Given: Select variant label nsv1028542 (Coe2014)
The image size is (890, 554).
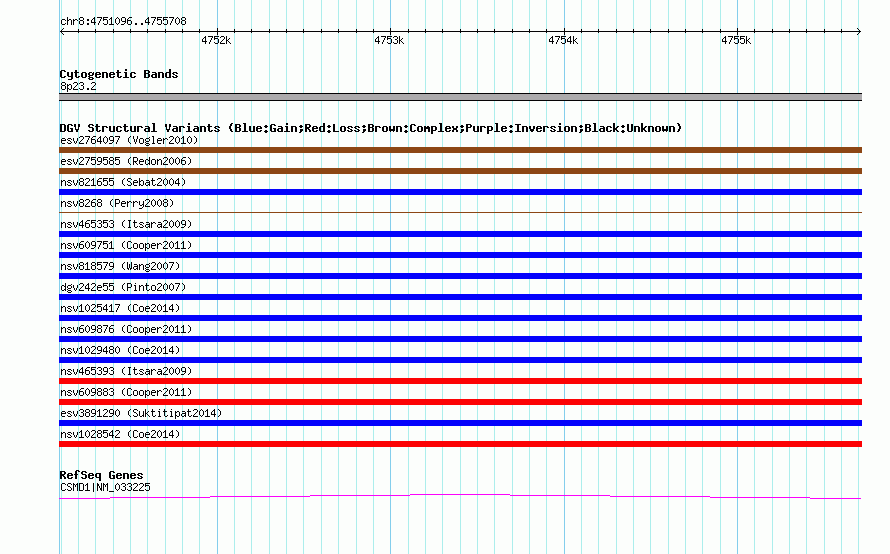Looking at the screenshot, I should click(120, 434).
